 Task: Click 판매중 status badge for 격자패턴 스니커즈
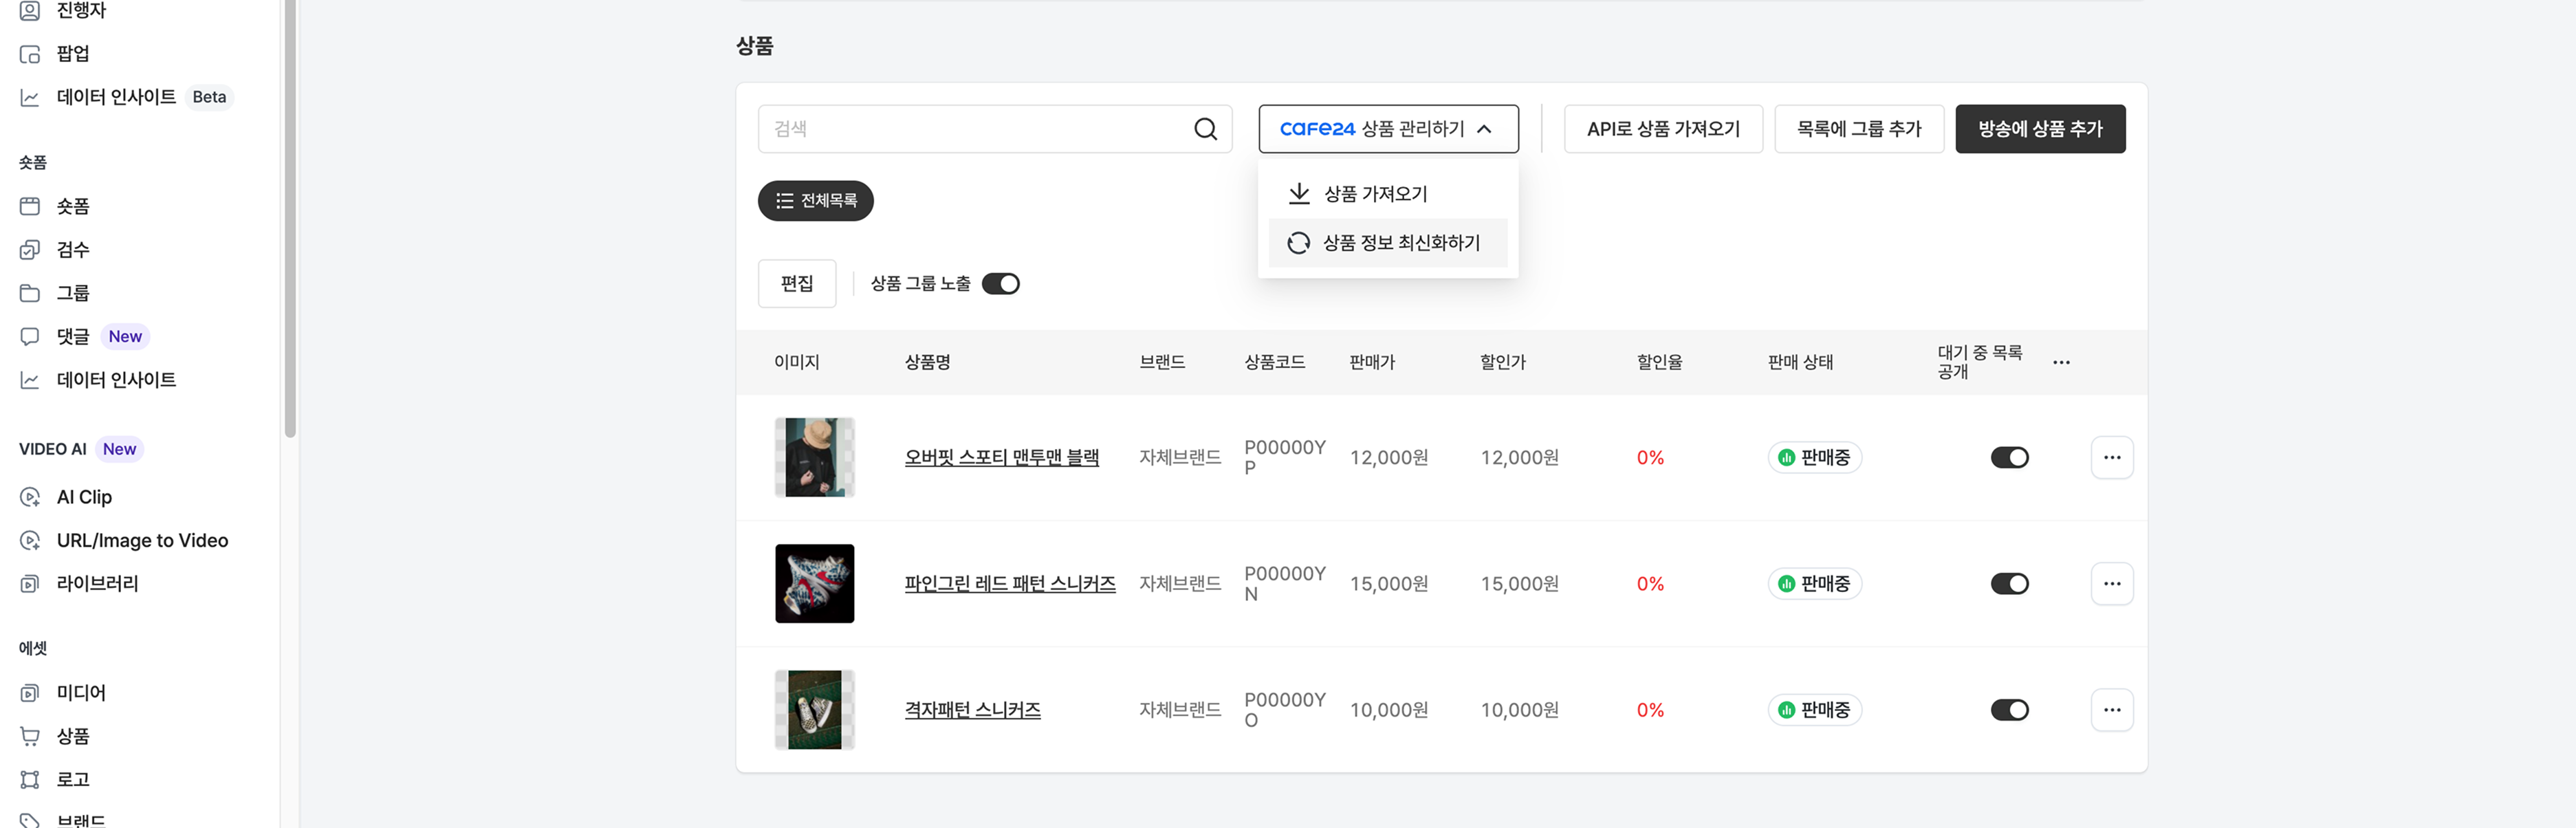pos(1814,709)
